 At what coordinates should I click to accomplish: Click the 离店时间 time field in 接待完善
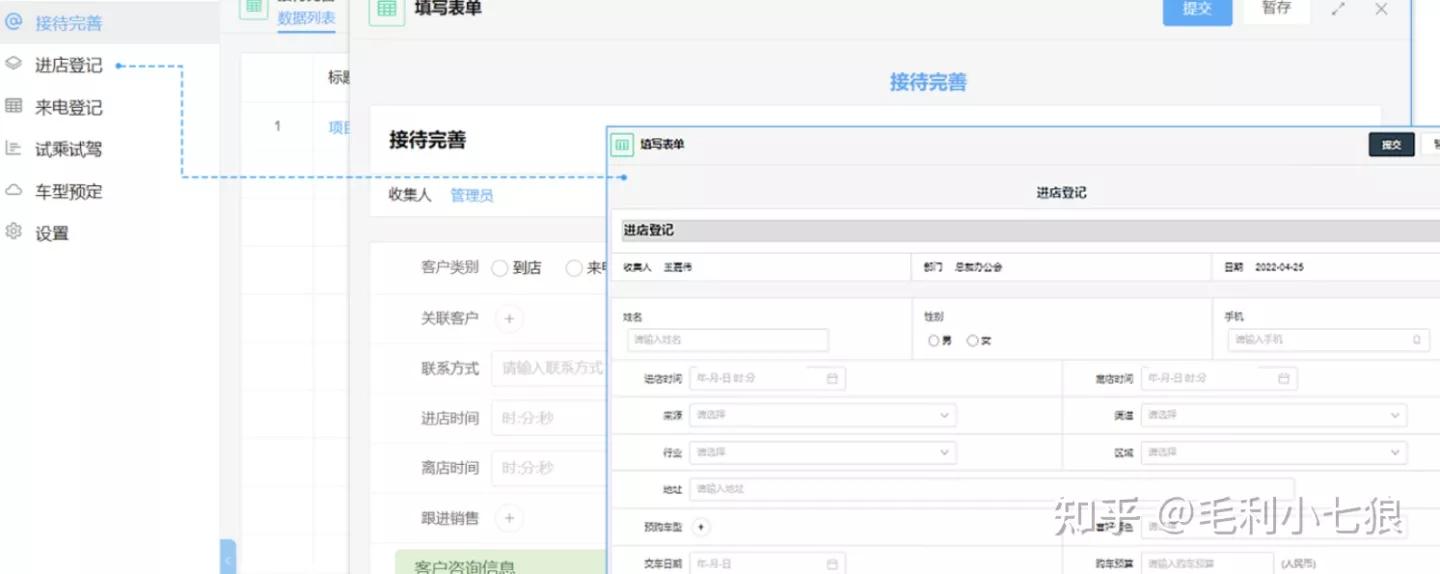(x=549, y=468)
